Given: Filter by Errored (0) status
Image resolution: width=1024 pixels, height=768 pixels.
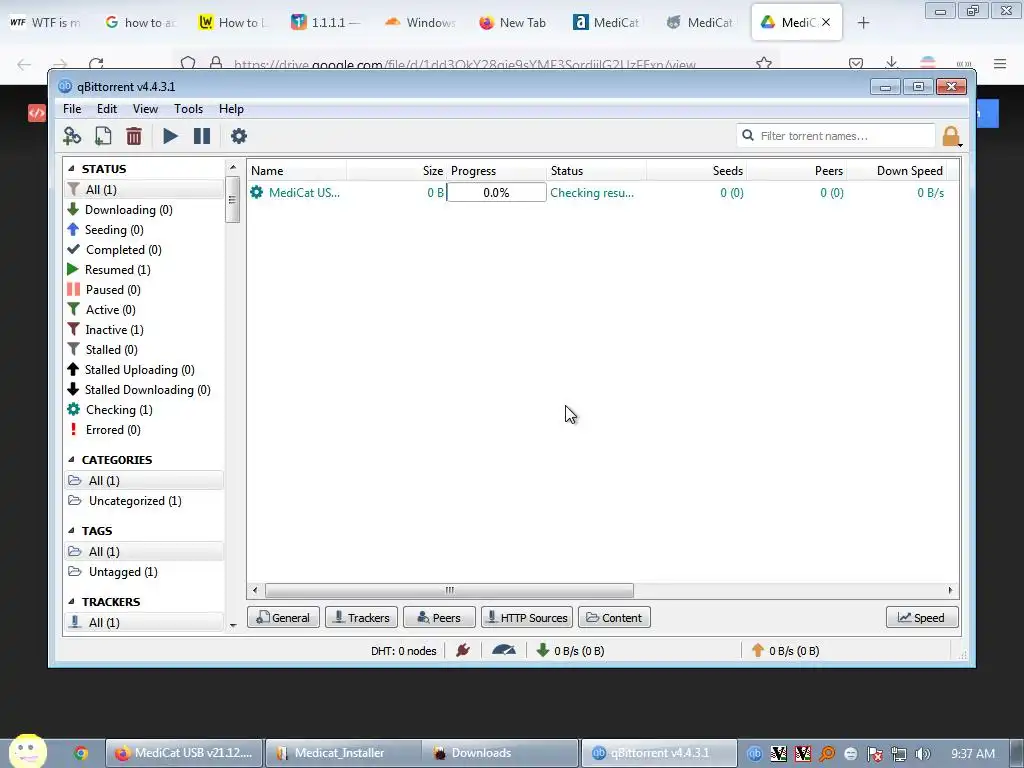Looking at the screenshot, I should pyautogui.click(x=144, y=430).
